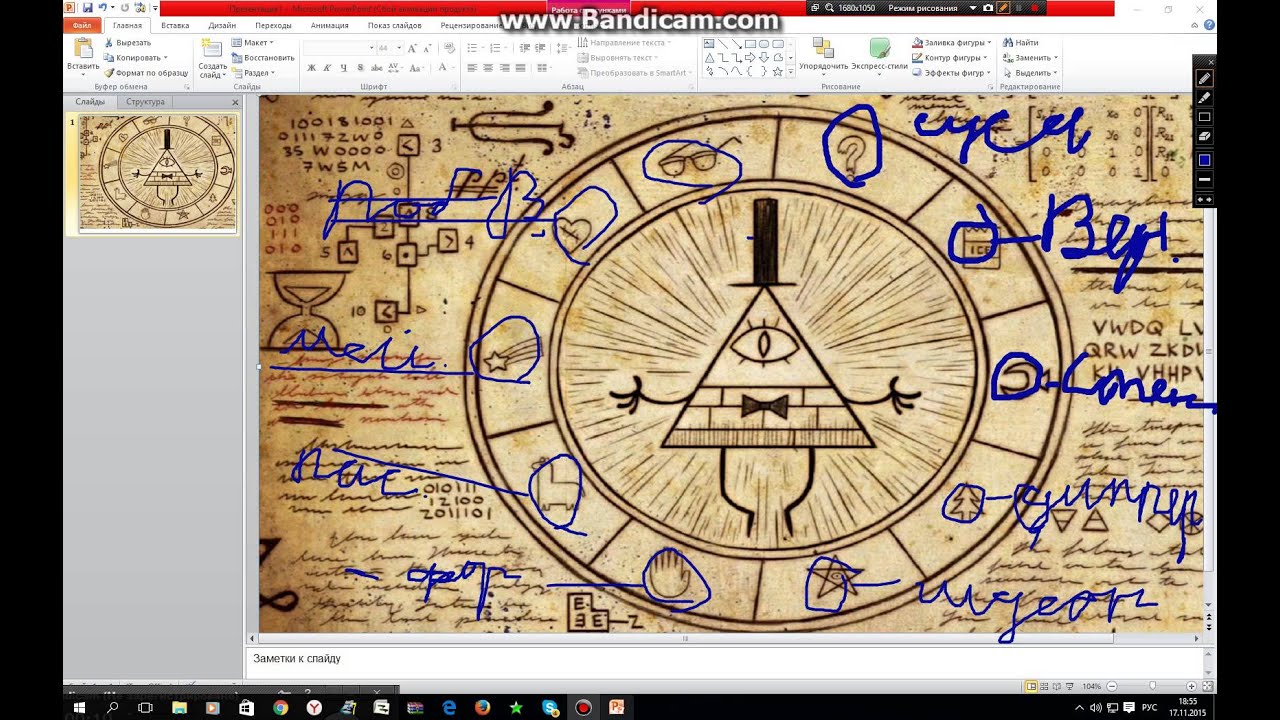Take screenshot with Bandicam camera icon
This screenshot has height=720, width=1280.
click(988, 8)
